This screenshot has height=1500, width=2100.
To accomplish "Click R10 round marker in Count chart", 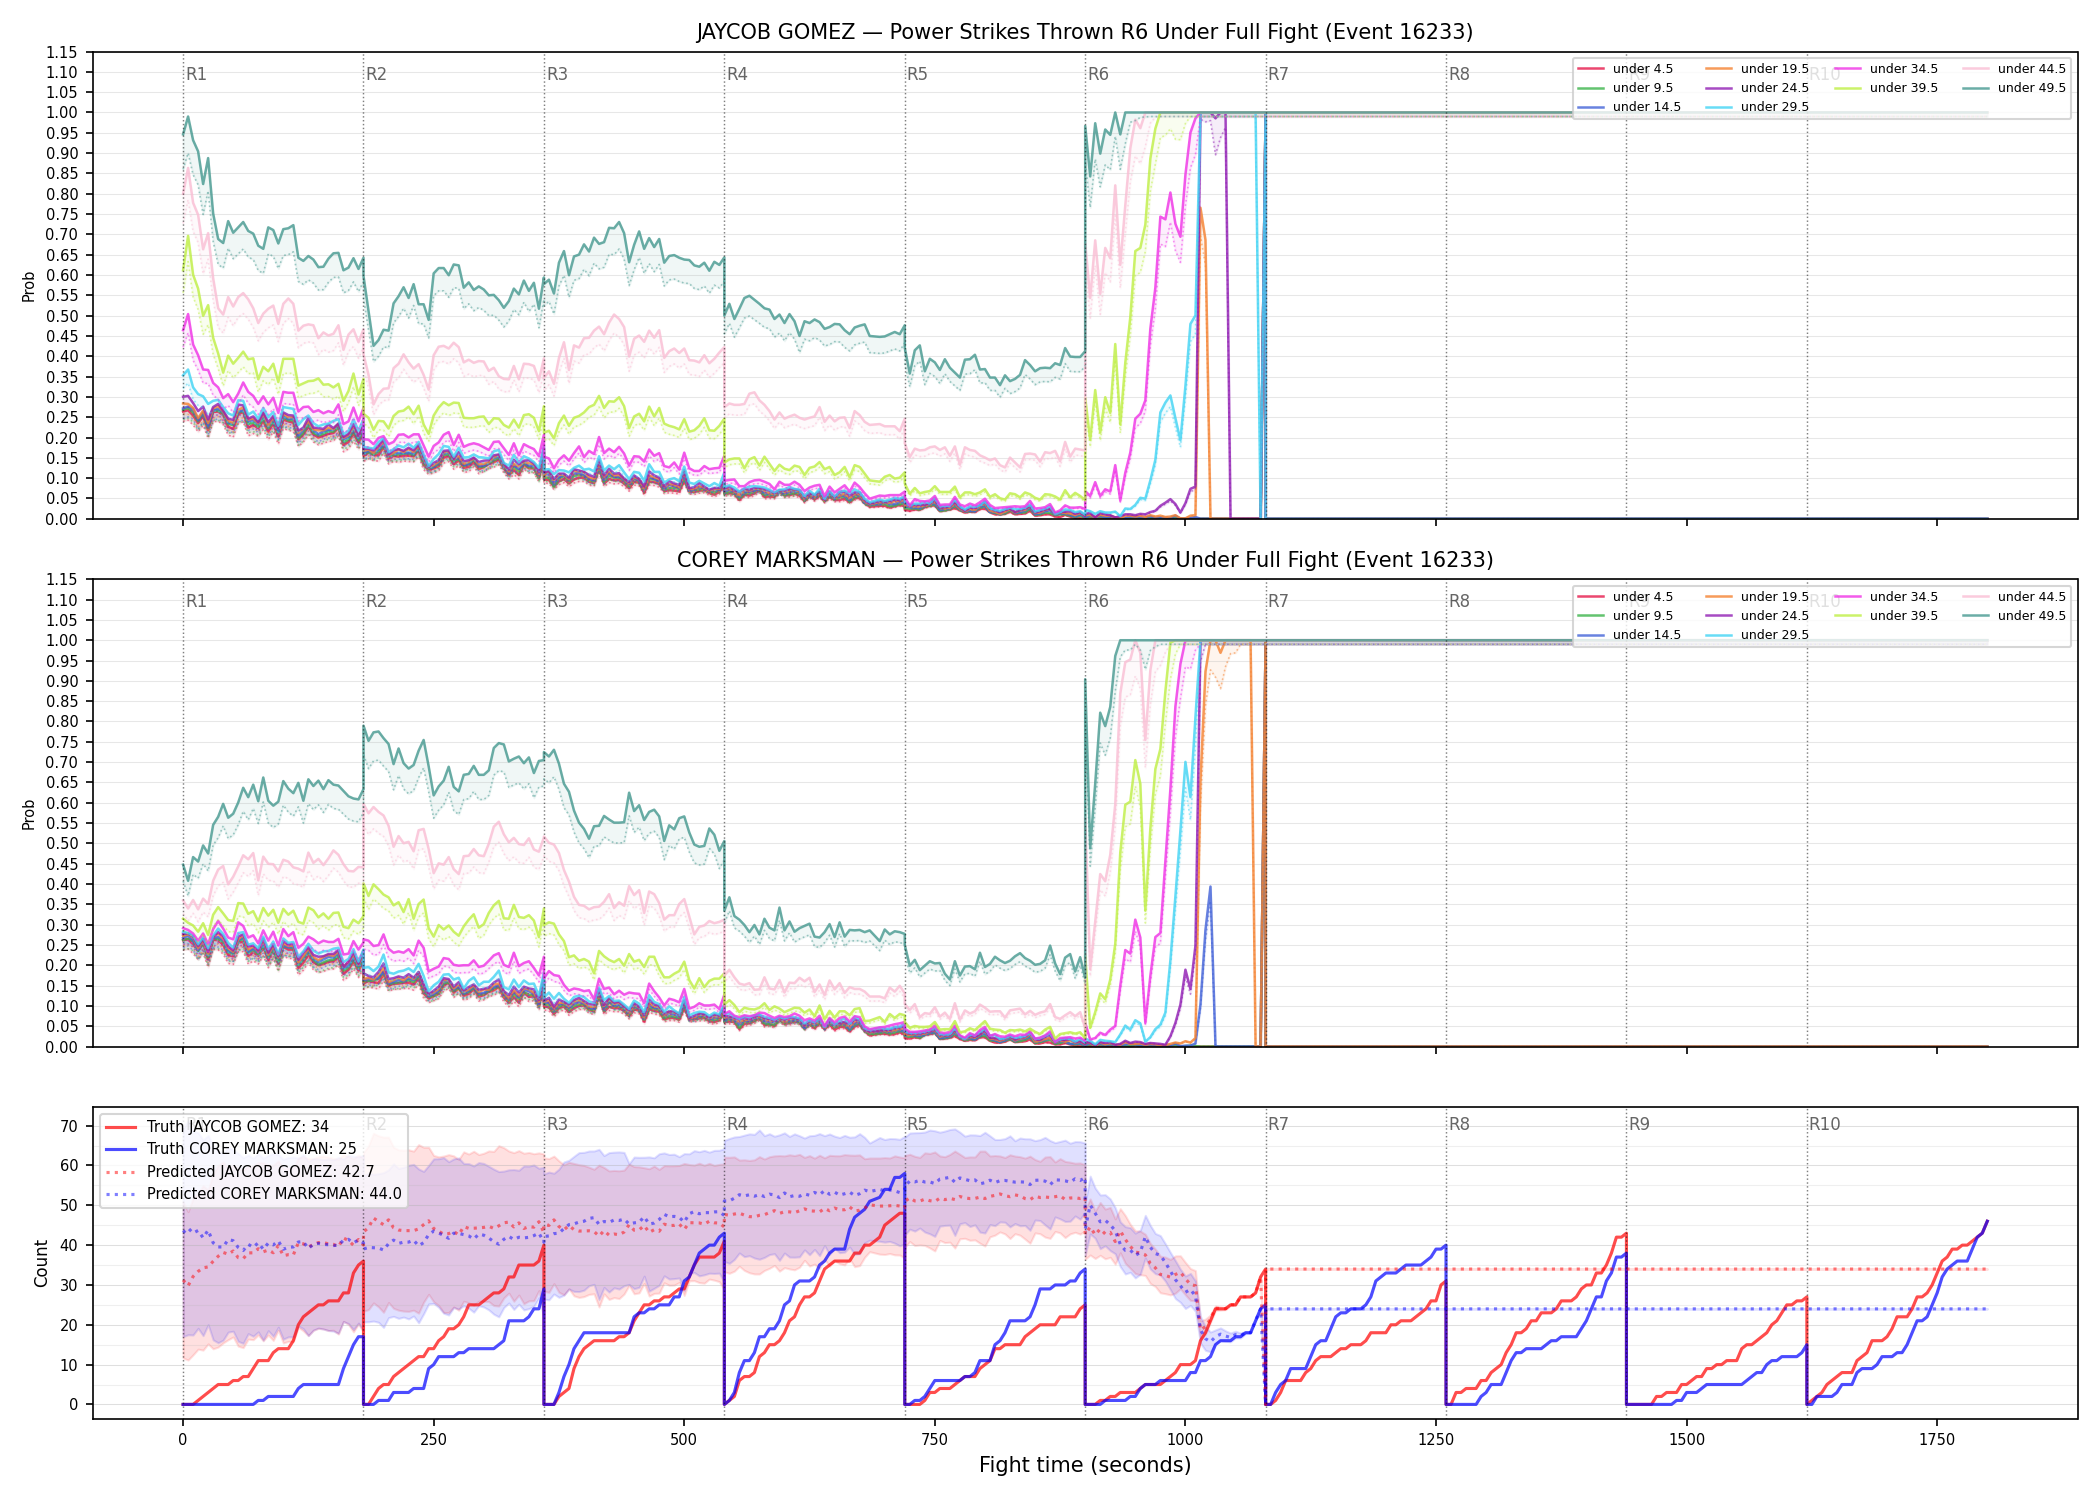I will click(x=1824, y=1124).
